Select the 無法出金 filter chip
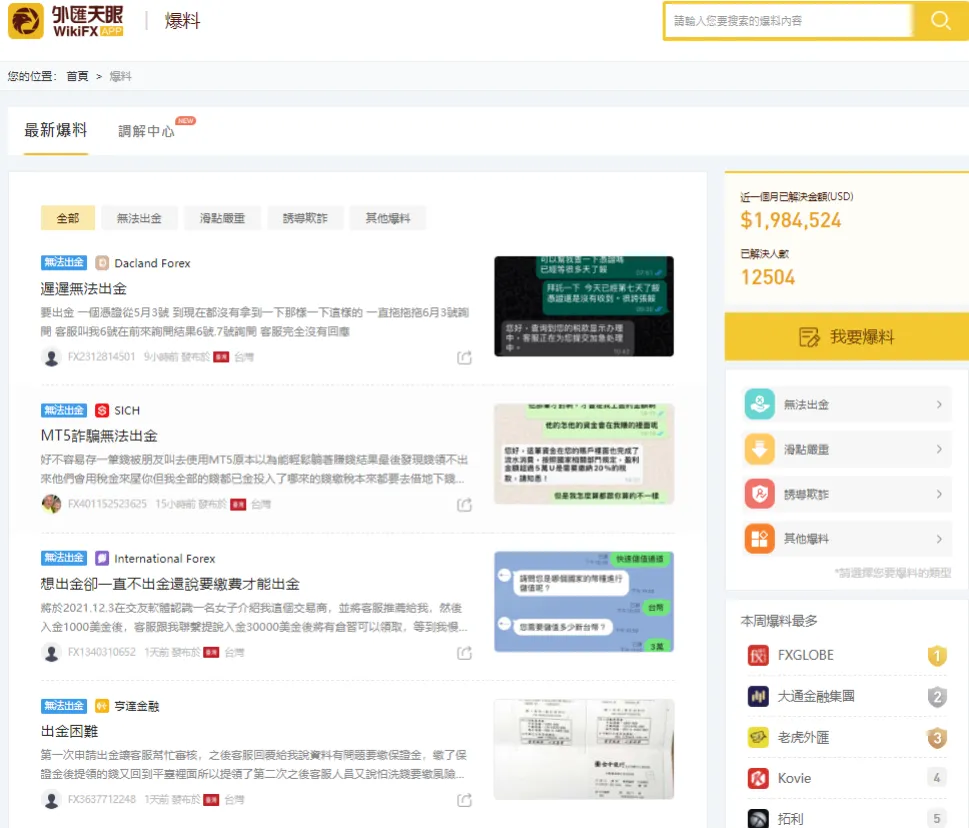 pyautogui.click(x=139, y=218)
